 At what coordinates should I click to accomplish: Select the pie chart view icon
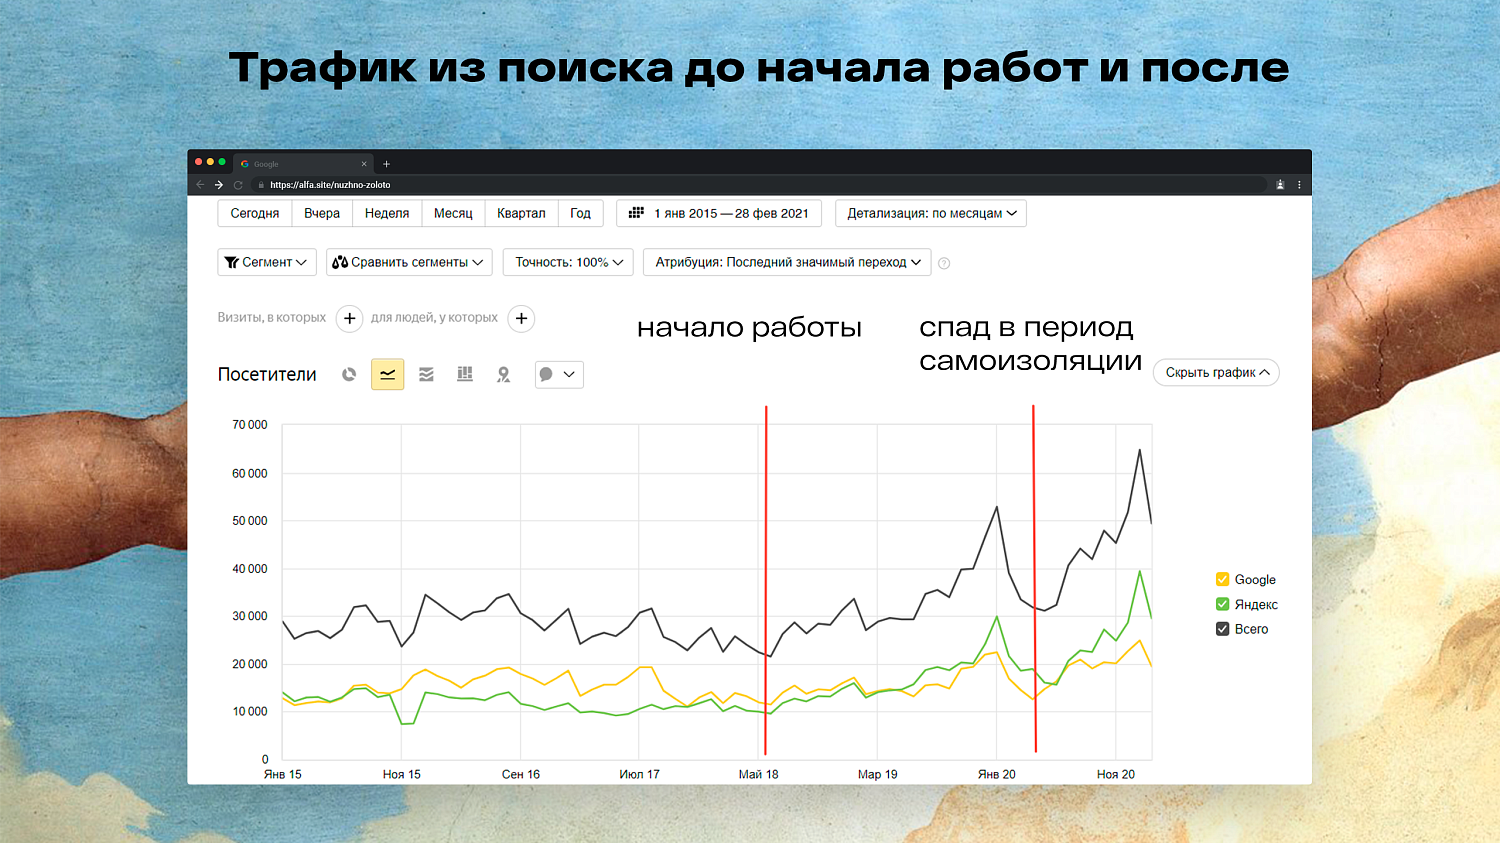click(x=348, y=374)
